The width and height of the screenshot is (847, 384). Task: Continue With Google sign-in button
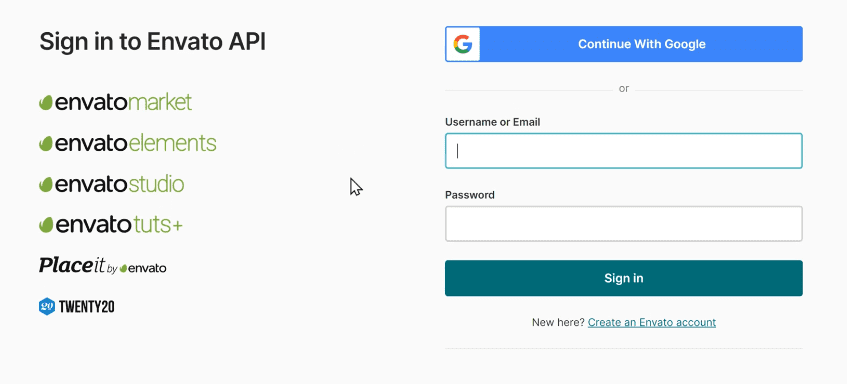click(x=624, y=44)
